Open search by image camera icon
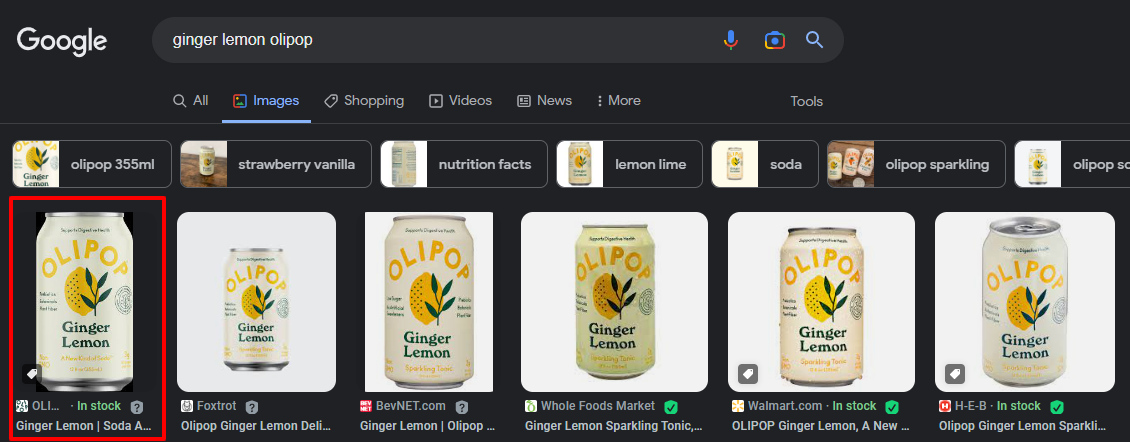The image size is (1130, 442). (774, 40)
